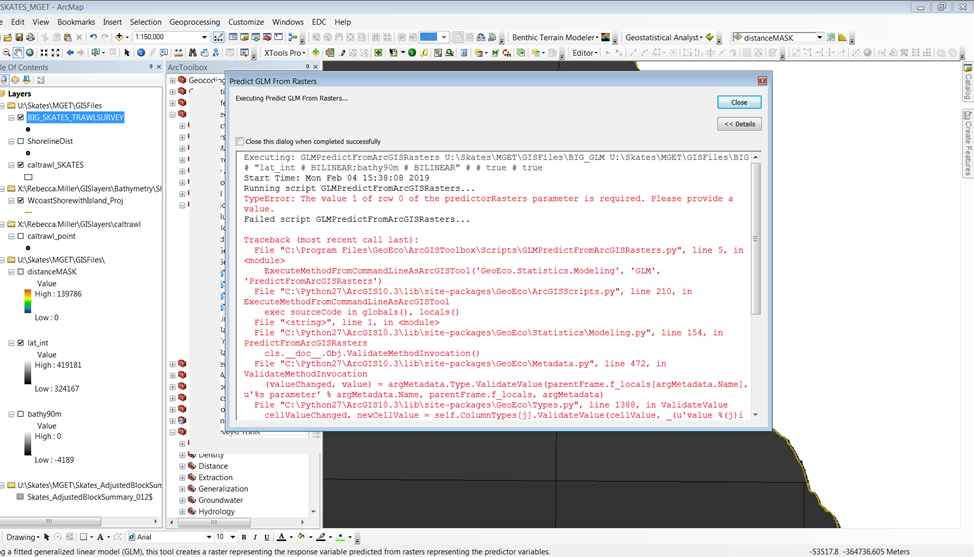Click the Save map document icon
This screenshot has height=557, width=974.
[19, 37]
